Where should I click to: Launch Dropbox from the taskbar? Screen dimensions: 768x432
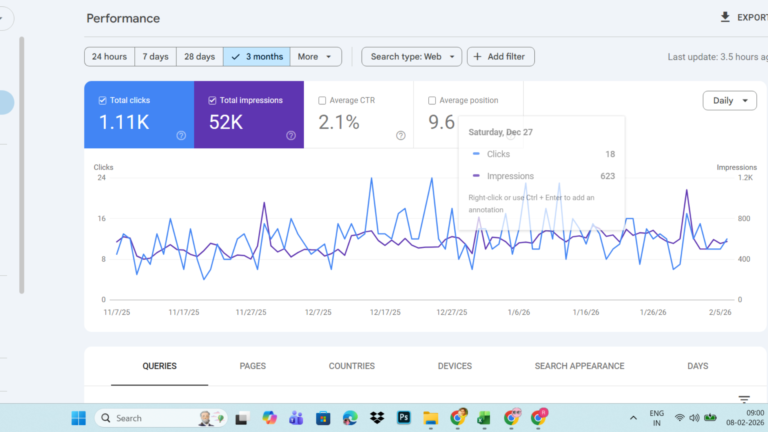coord(377,418)
